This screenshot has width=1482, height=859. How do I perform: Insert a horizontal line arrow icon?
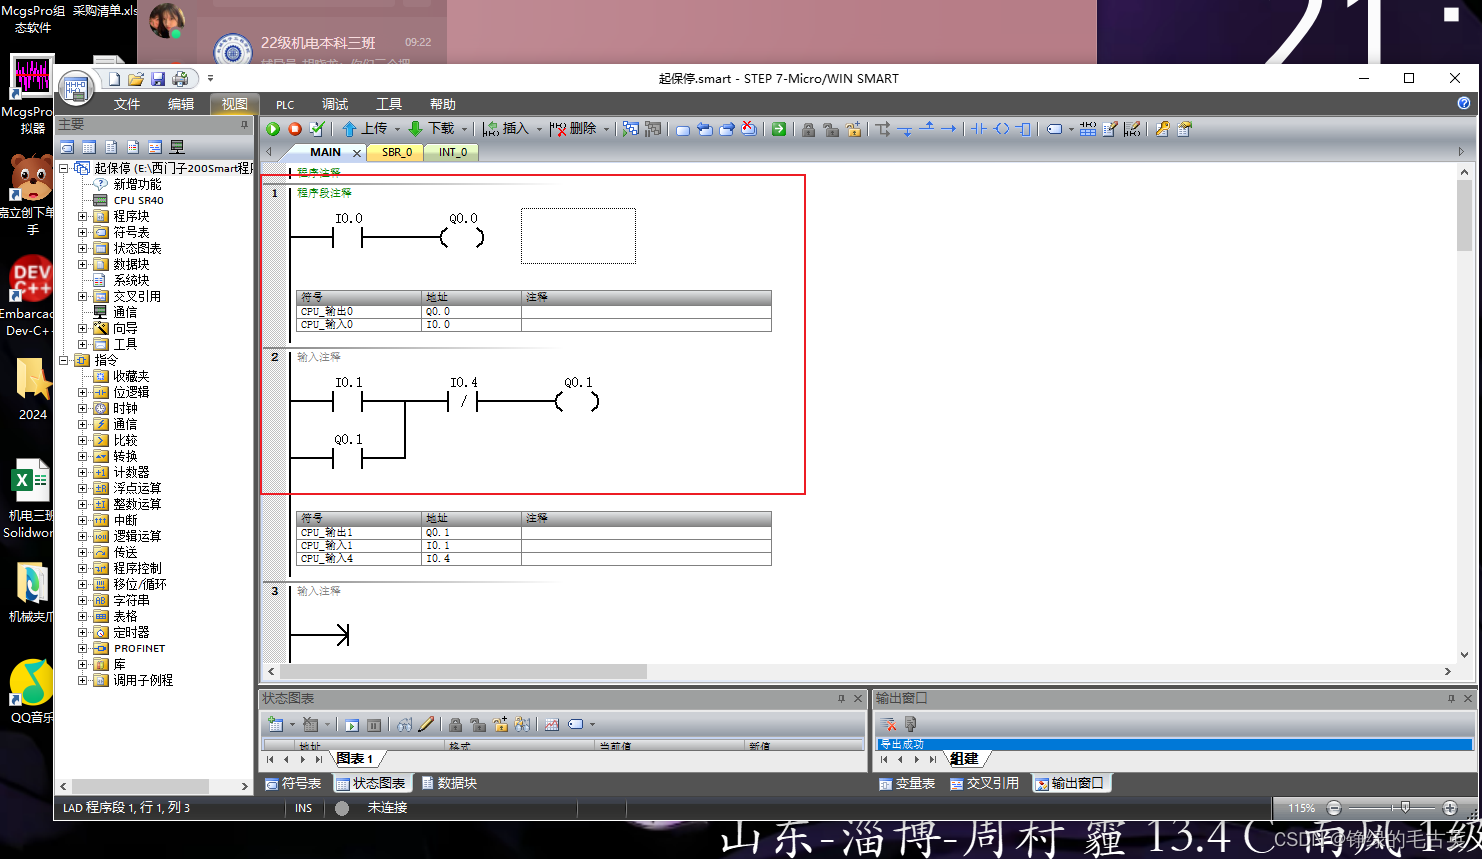click(x=949, y=129)
